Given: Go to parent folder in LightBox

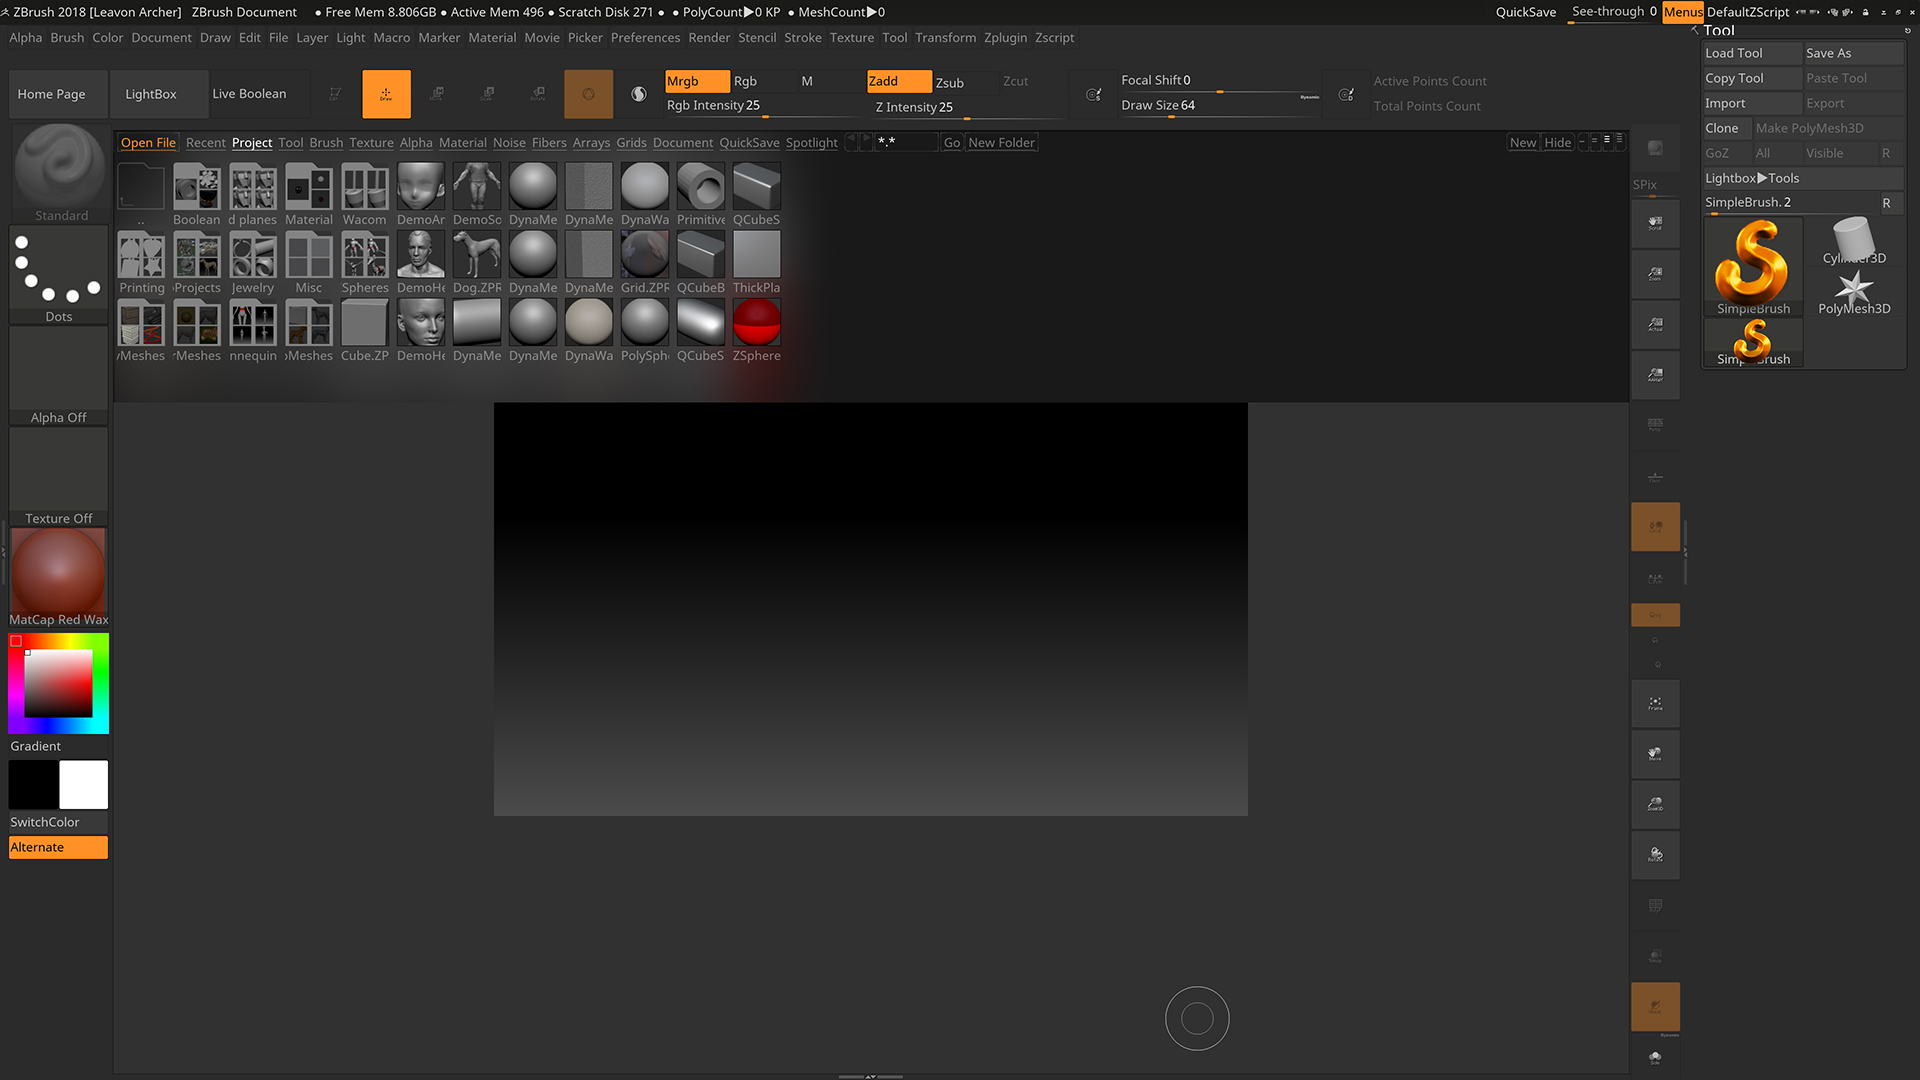Looking at the screenshot, I should (x=141, y=196).
